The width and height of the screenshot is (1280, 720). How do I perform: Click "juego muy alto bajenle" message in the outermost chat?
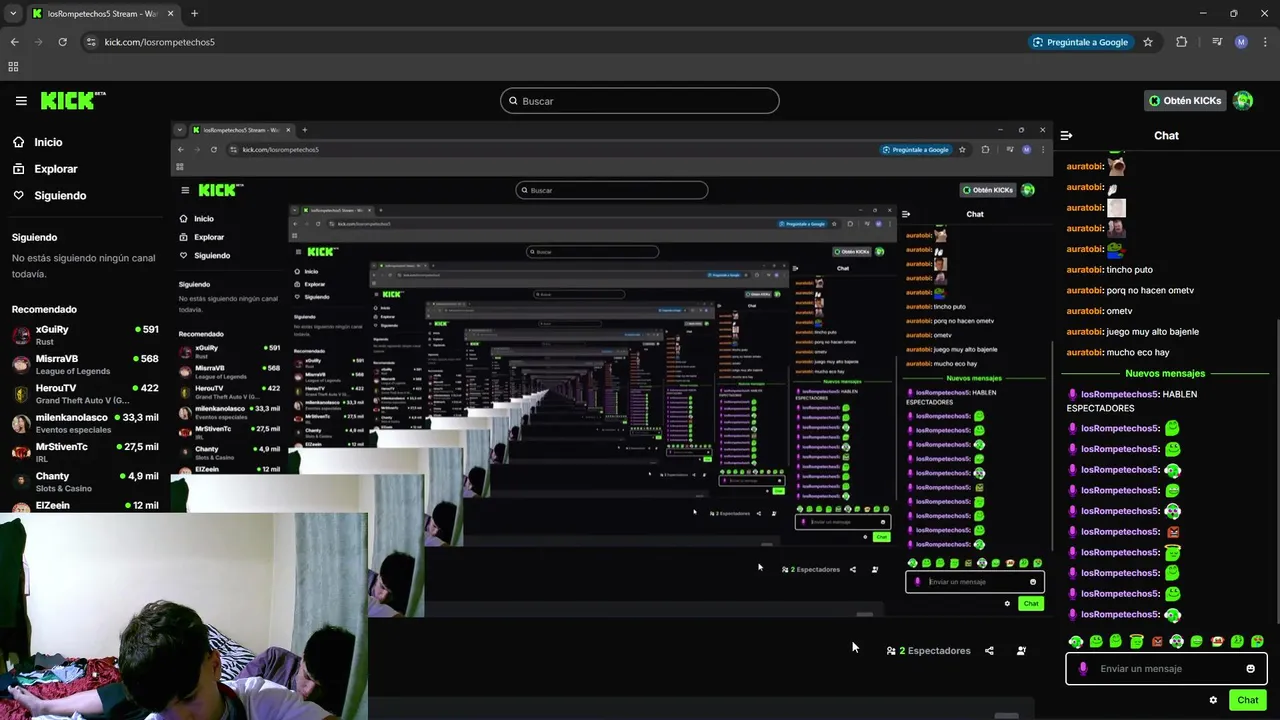[x=1152, y=332]
